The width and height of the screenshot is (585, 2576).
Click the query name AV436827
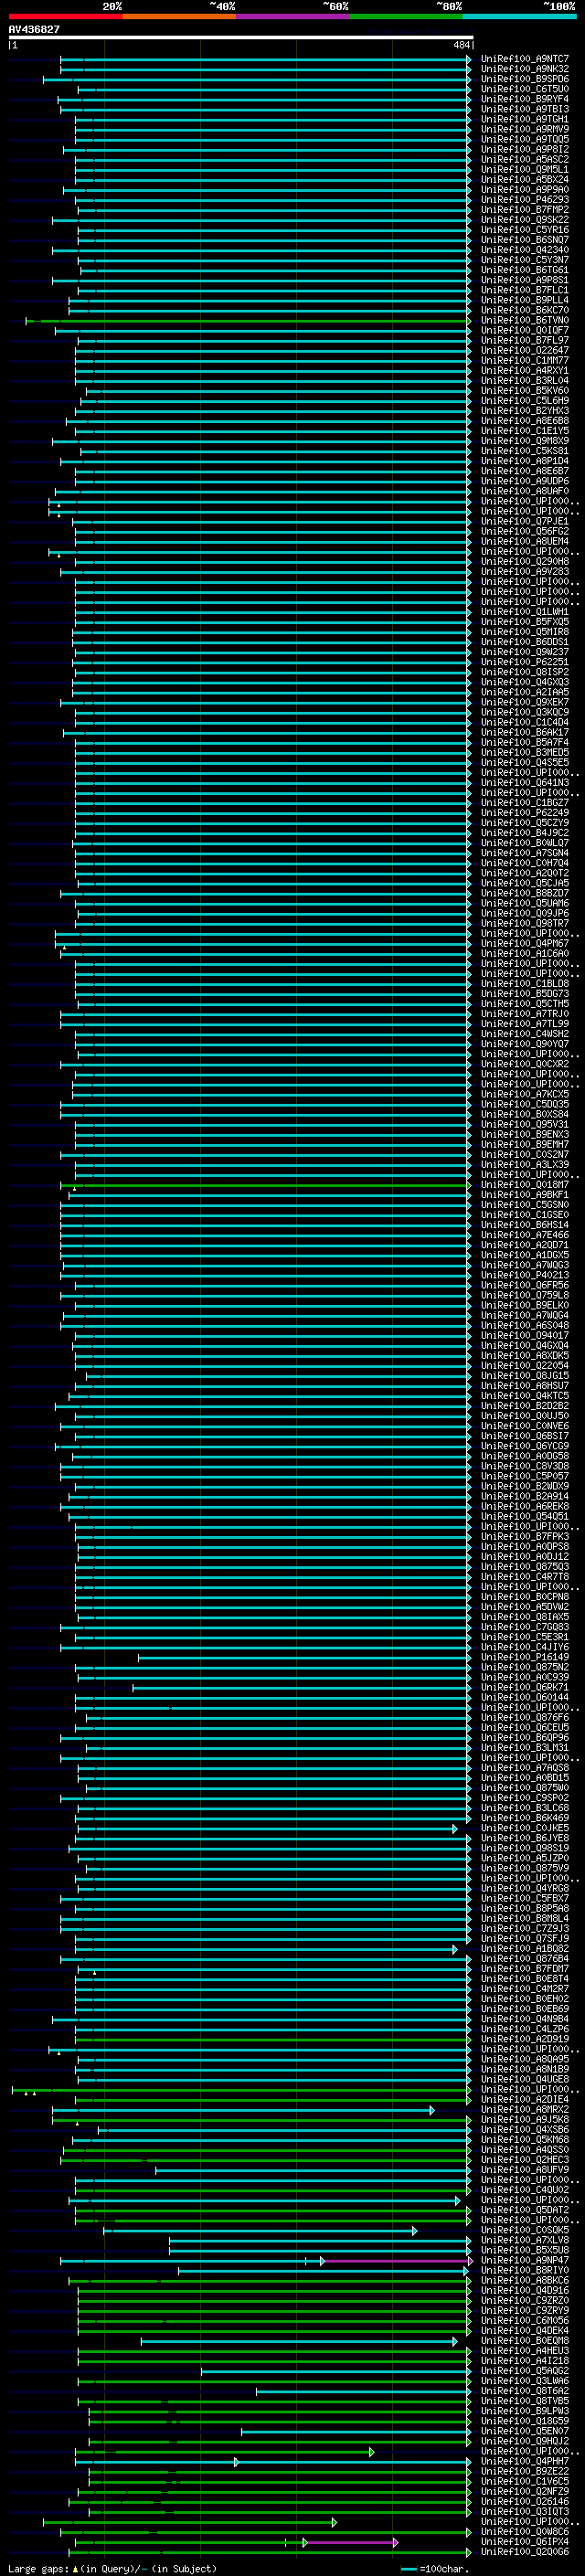pos(34,30)
